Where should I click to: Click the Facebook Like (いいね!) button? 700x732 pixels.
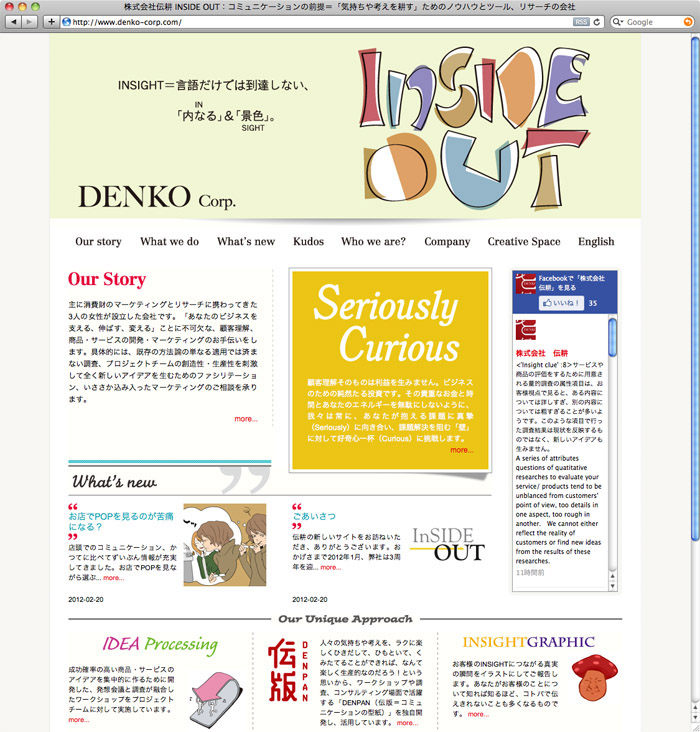pyautogui.click(x=561, y=303)
